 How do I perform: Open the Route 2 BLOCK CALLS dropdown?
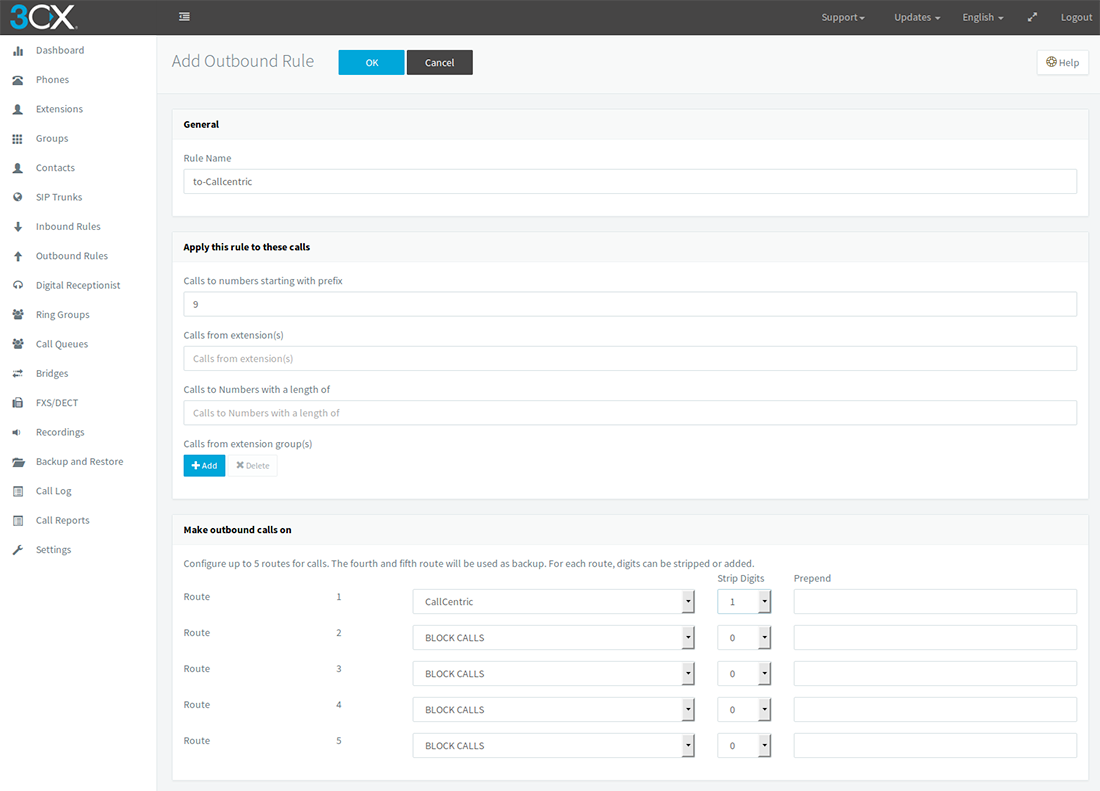[x=554, y=638]
